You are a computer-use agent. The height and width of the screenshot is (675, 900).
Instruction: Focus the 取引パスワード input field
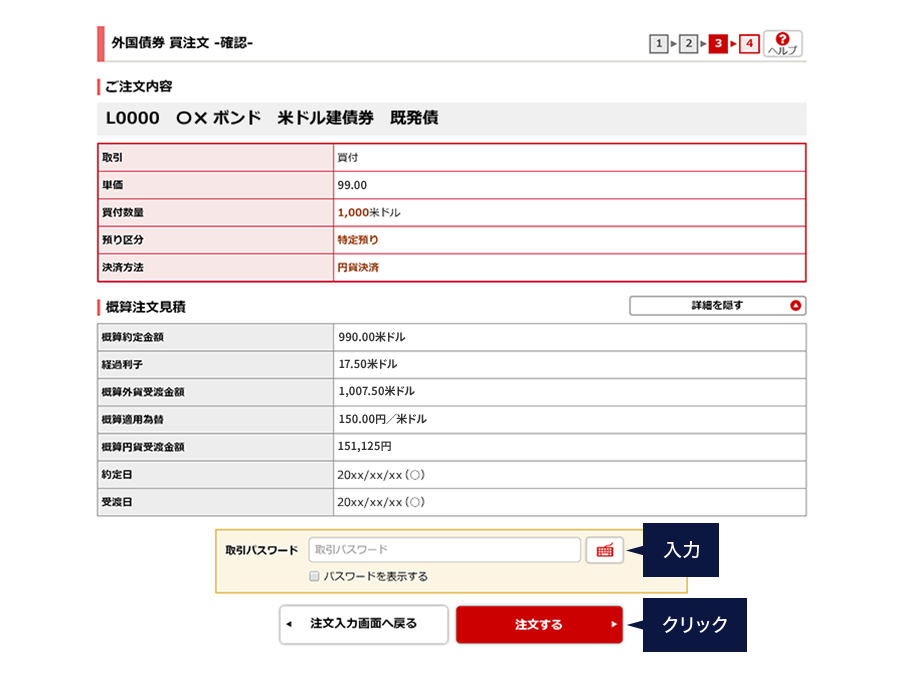pos(444,550)
